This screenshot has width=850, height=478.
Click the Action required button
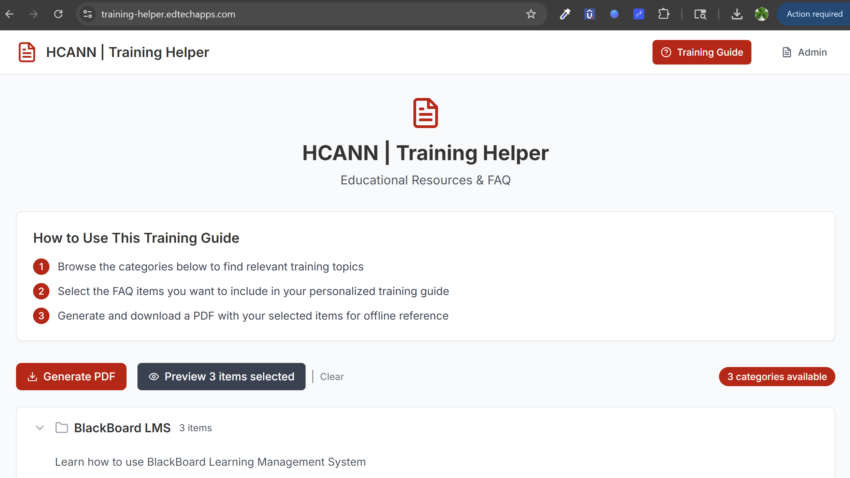click(814, 14)
